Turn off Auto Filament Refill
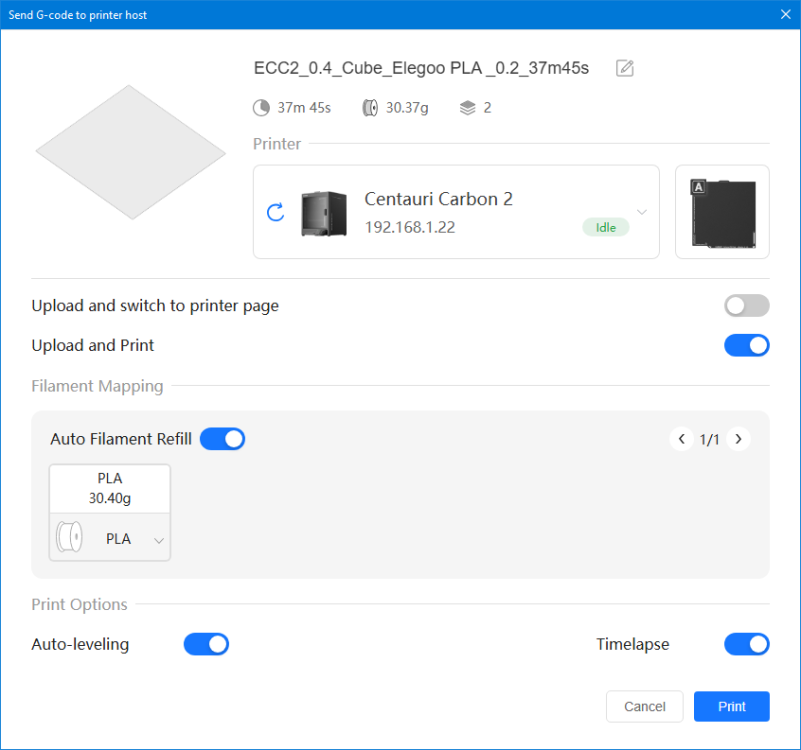Screen dimensions: 801x750 222,438
